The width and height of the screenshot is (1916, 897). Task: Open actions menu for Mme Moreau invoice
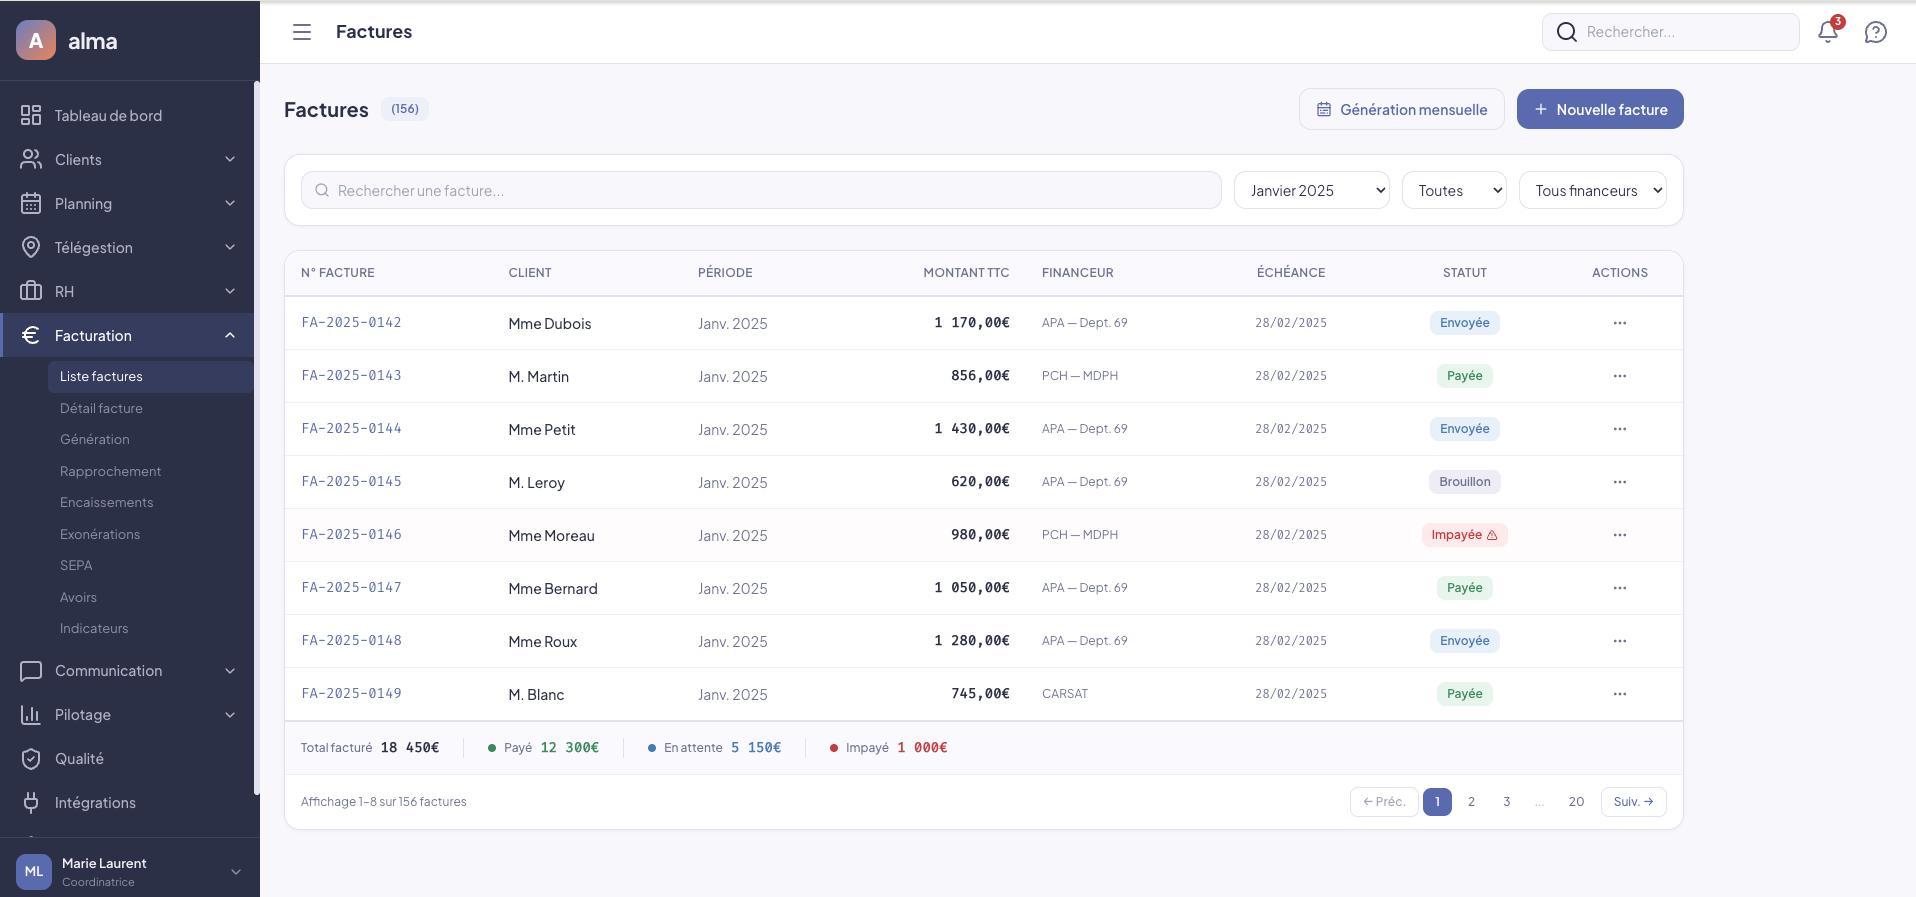click(x=1619, y=535)
